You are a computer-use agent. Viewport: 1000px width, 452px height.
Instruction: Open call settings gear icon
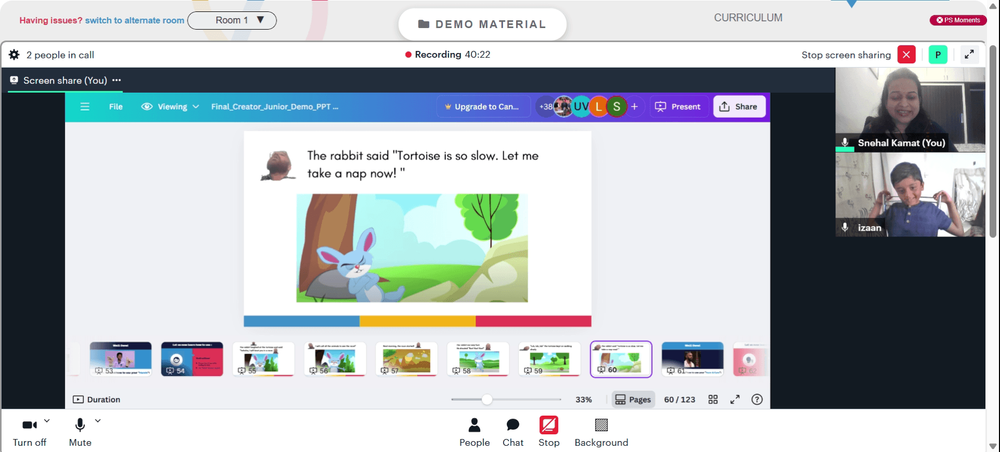pyautogui.click(x=13, y=55)
